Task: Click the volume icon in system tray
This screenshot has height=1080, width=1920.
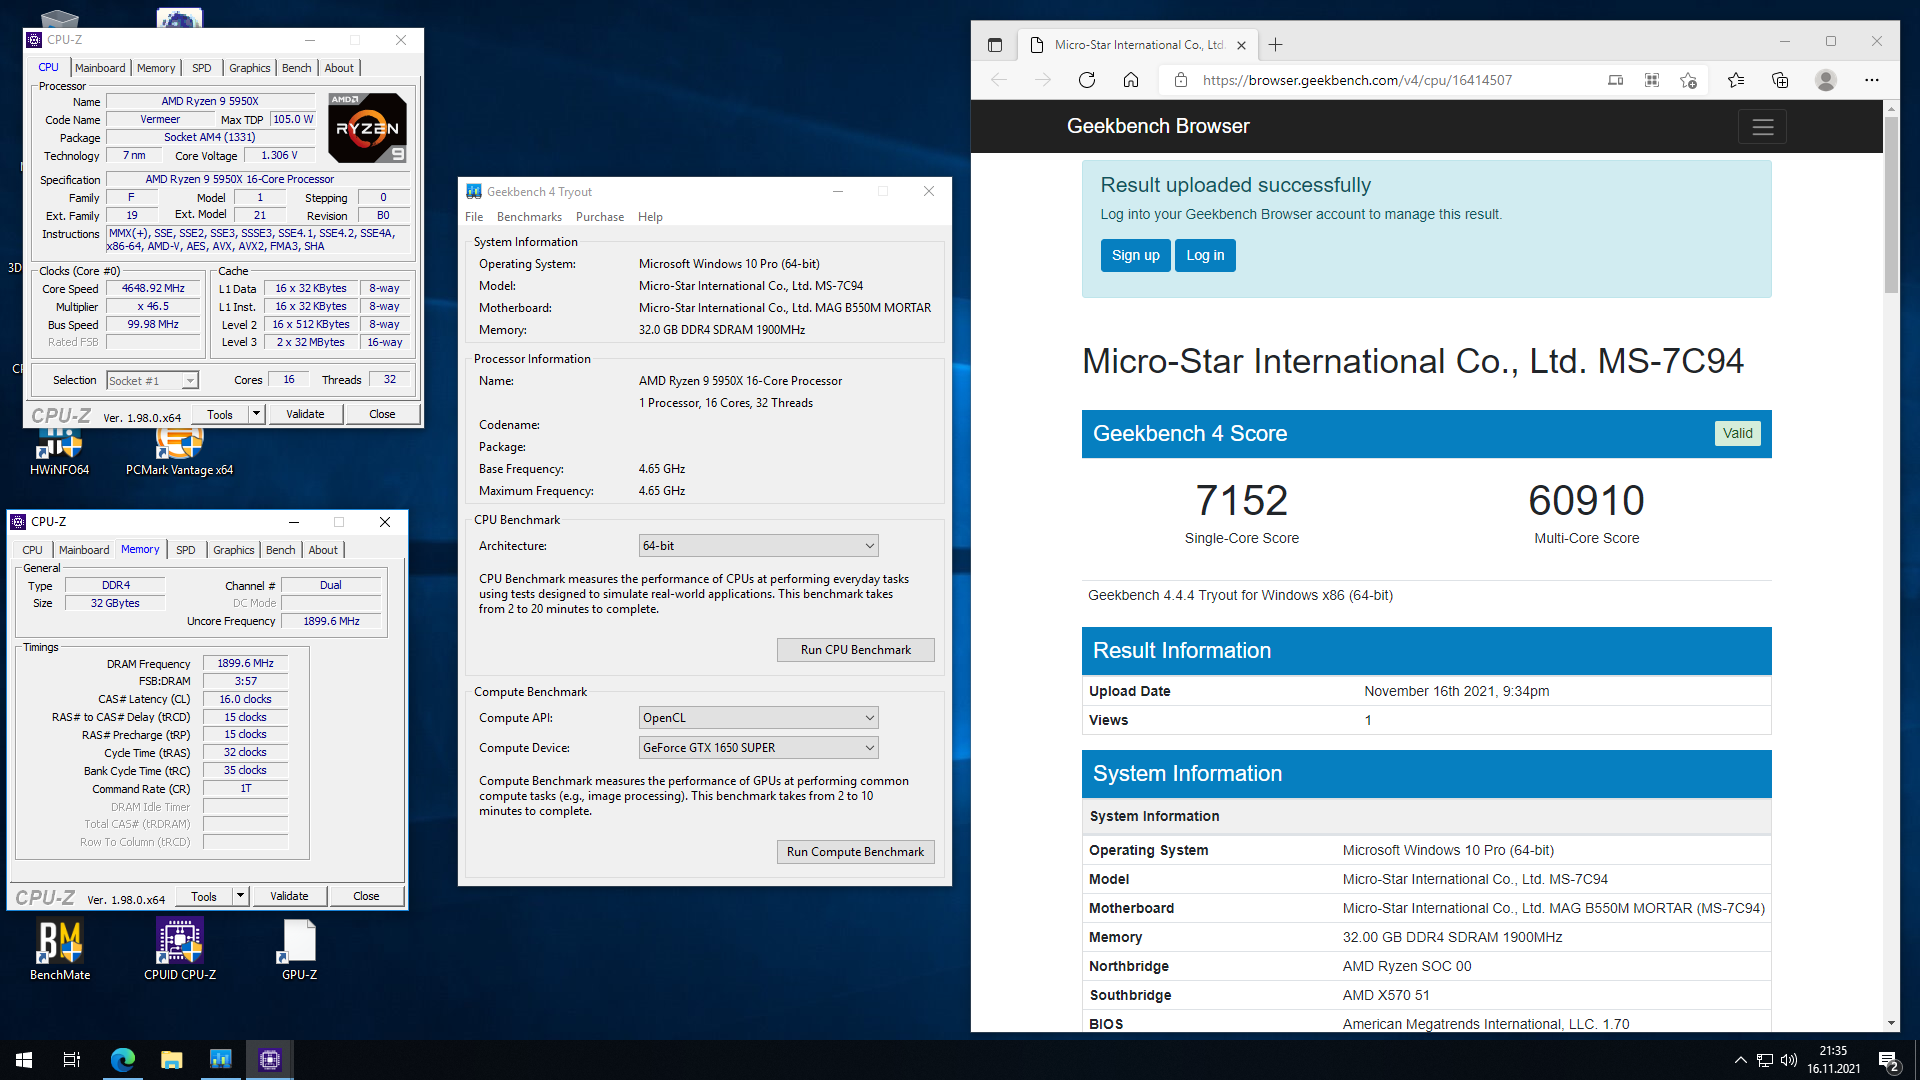Action: pos(1789,1060)
